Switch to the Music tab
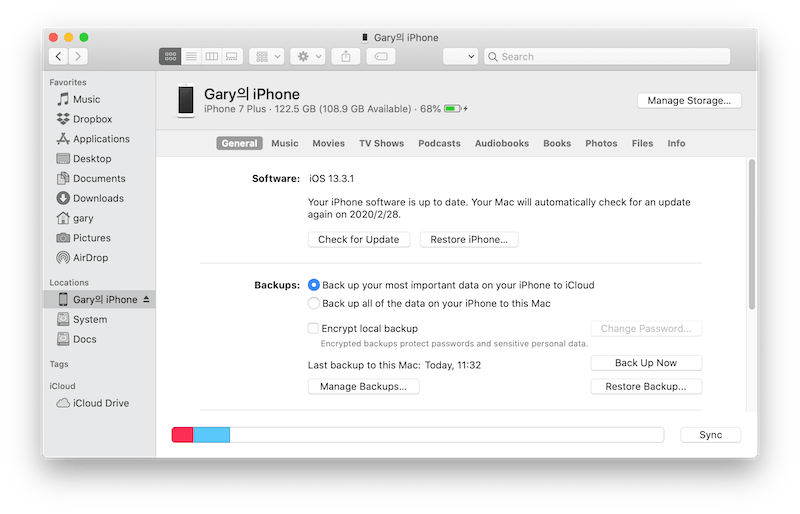 point(285,143)
